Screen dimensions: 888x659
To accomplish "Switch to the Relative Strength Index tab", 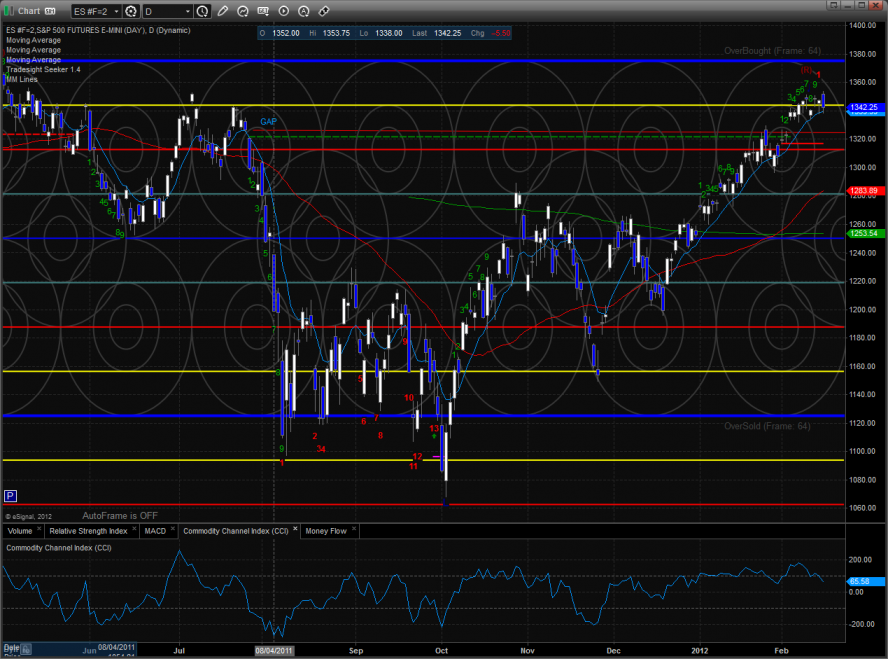I will coord(88,531).
